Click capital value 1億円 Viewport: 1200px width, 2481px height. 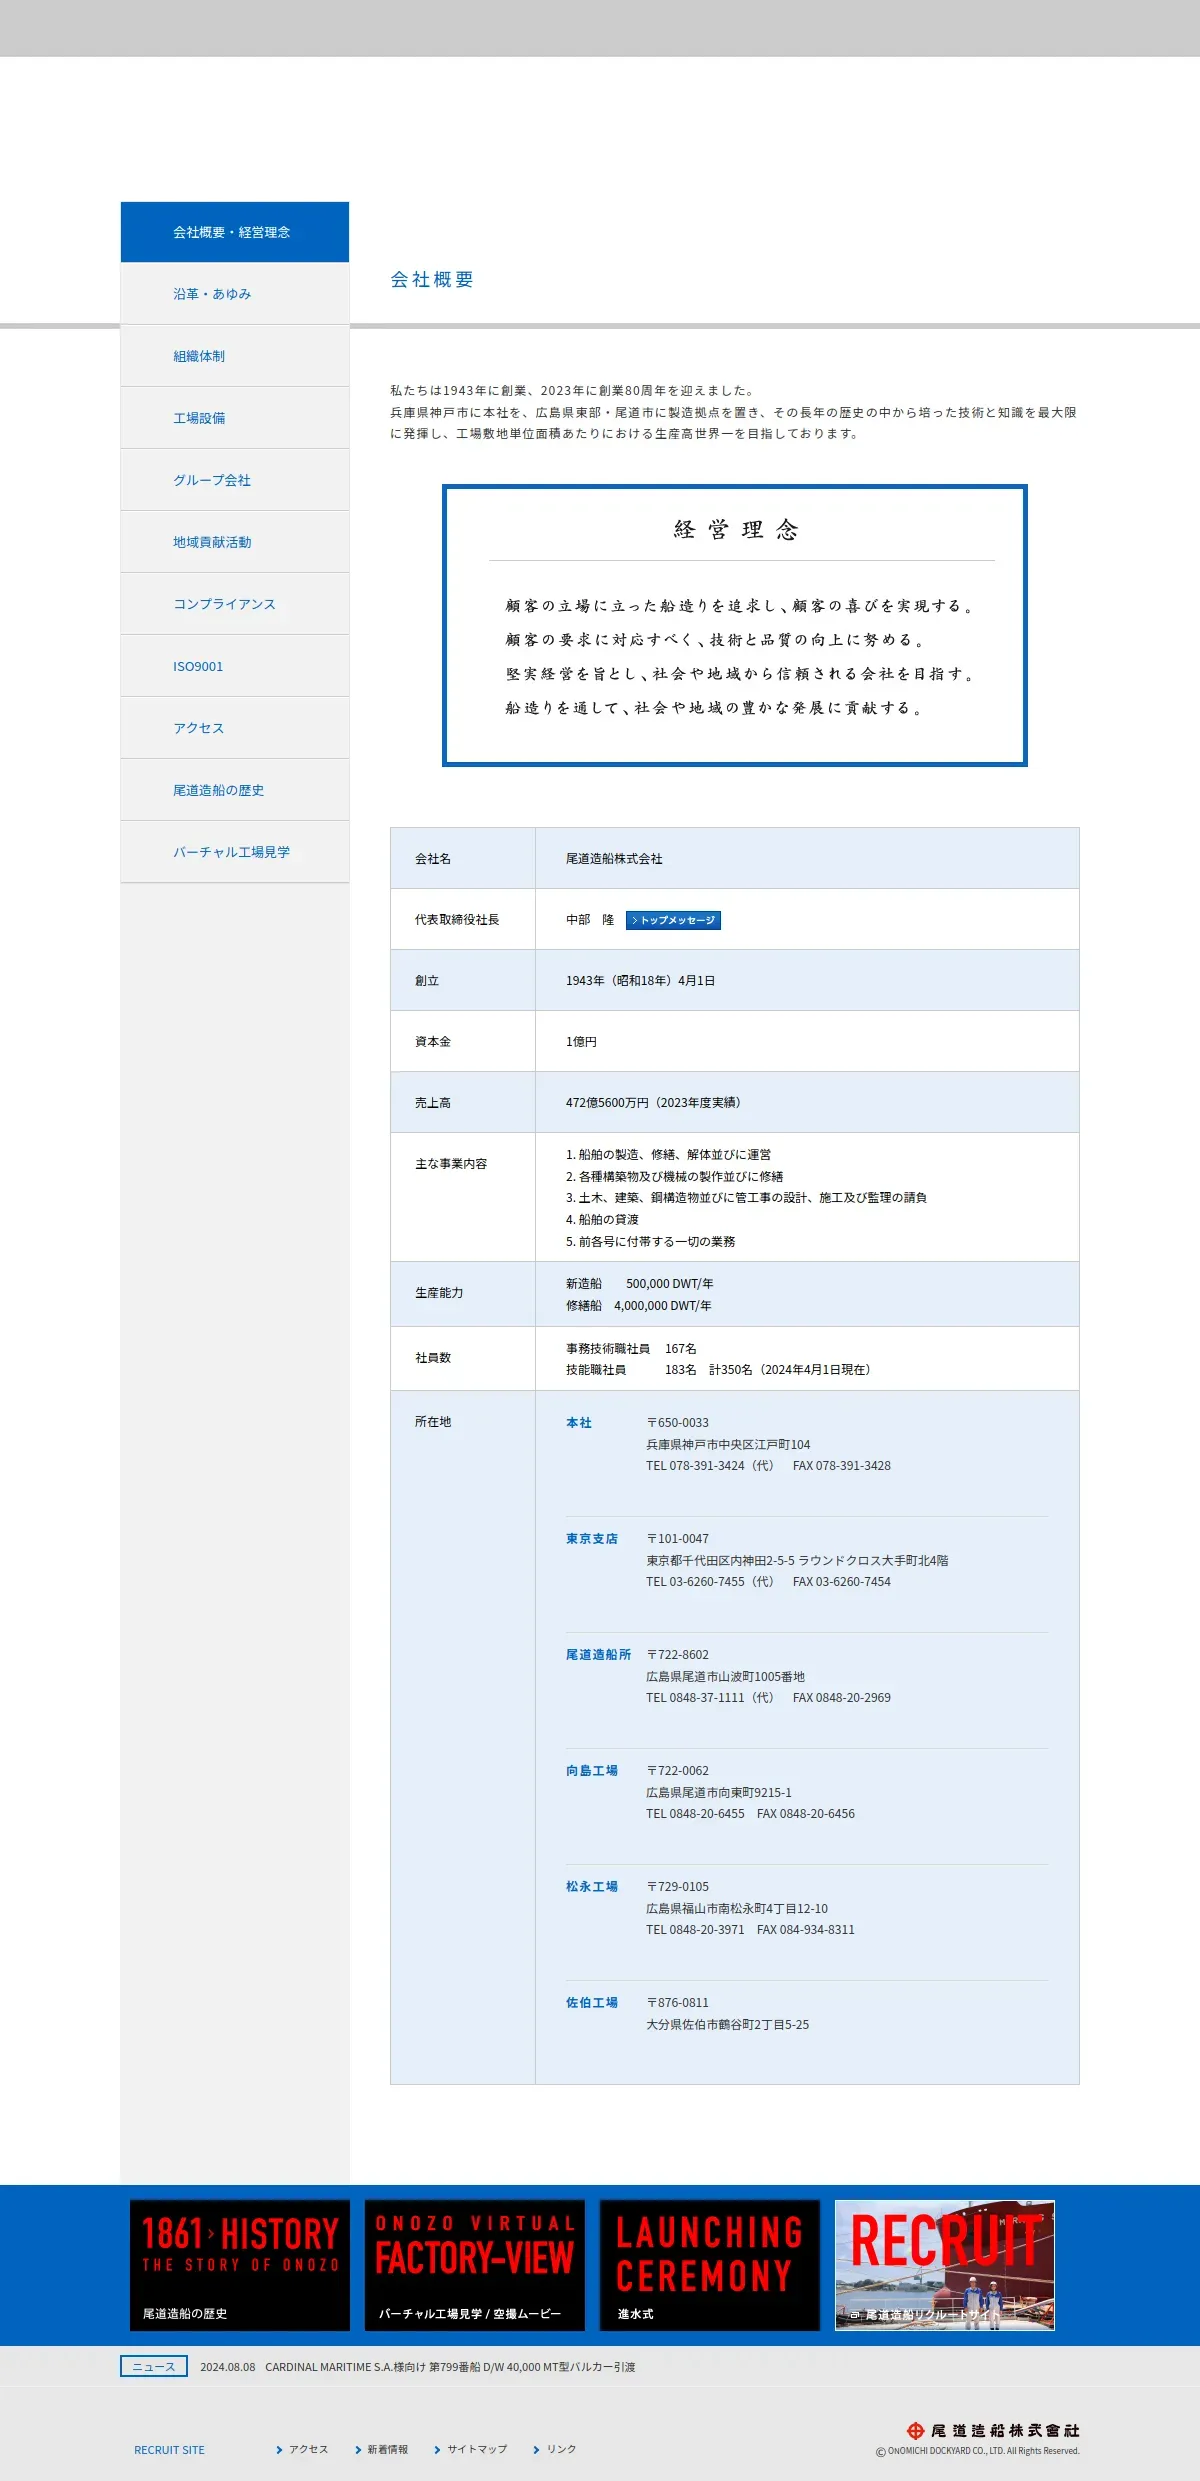pos(581,1042)
